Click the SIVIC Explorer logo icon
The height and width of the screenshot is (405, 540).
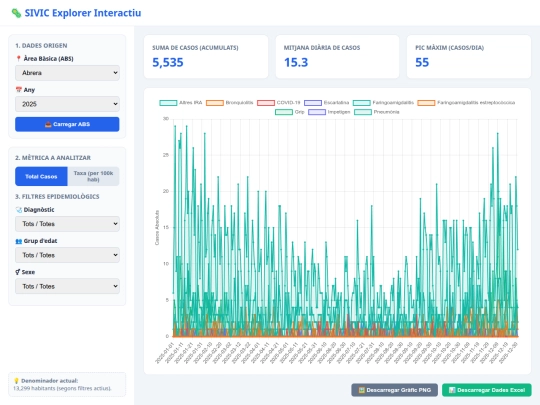tap(16, 13)
